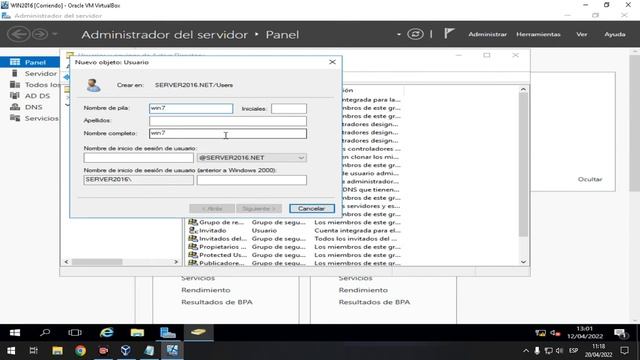Image resolution: width=640 pixels, height=360 pixels.
Task: Select Panel in the sidebar
Action: (30, 62)
